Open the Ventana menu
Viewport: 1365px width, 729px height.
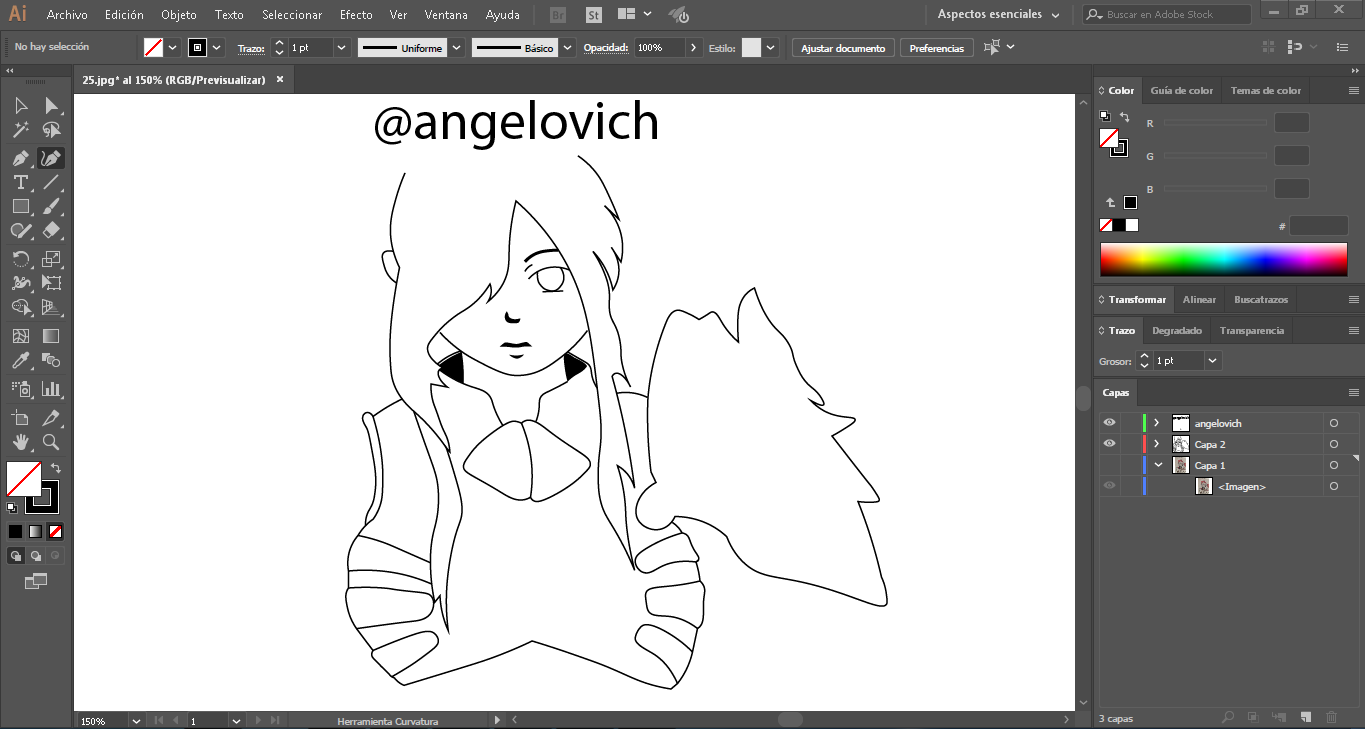coord(446,15)
